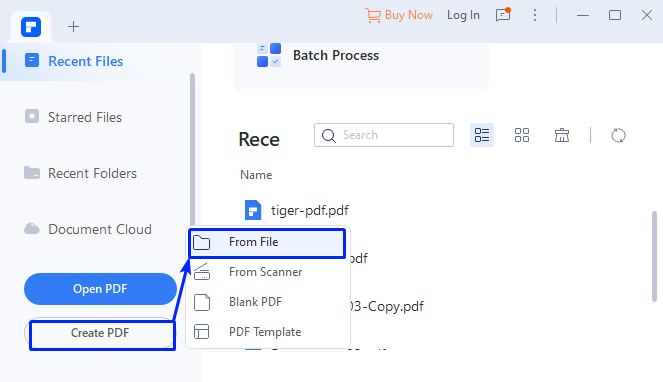Refresh the recent files list
The image size is (663, 382).
pos(618,135)
